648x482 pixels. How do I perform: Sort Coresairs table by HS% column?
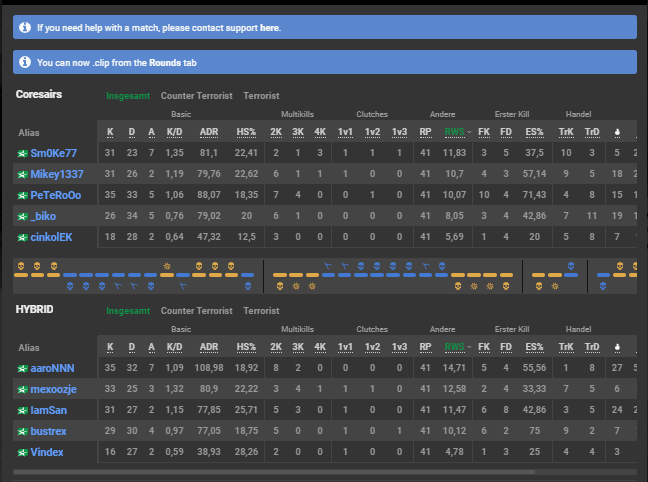[246, 132]
